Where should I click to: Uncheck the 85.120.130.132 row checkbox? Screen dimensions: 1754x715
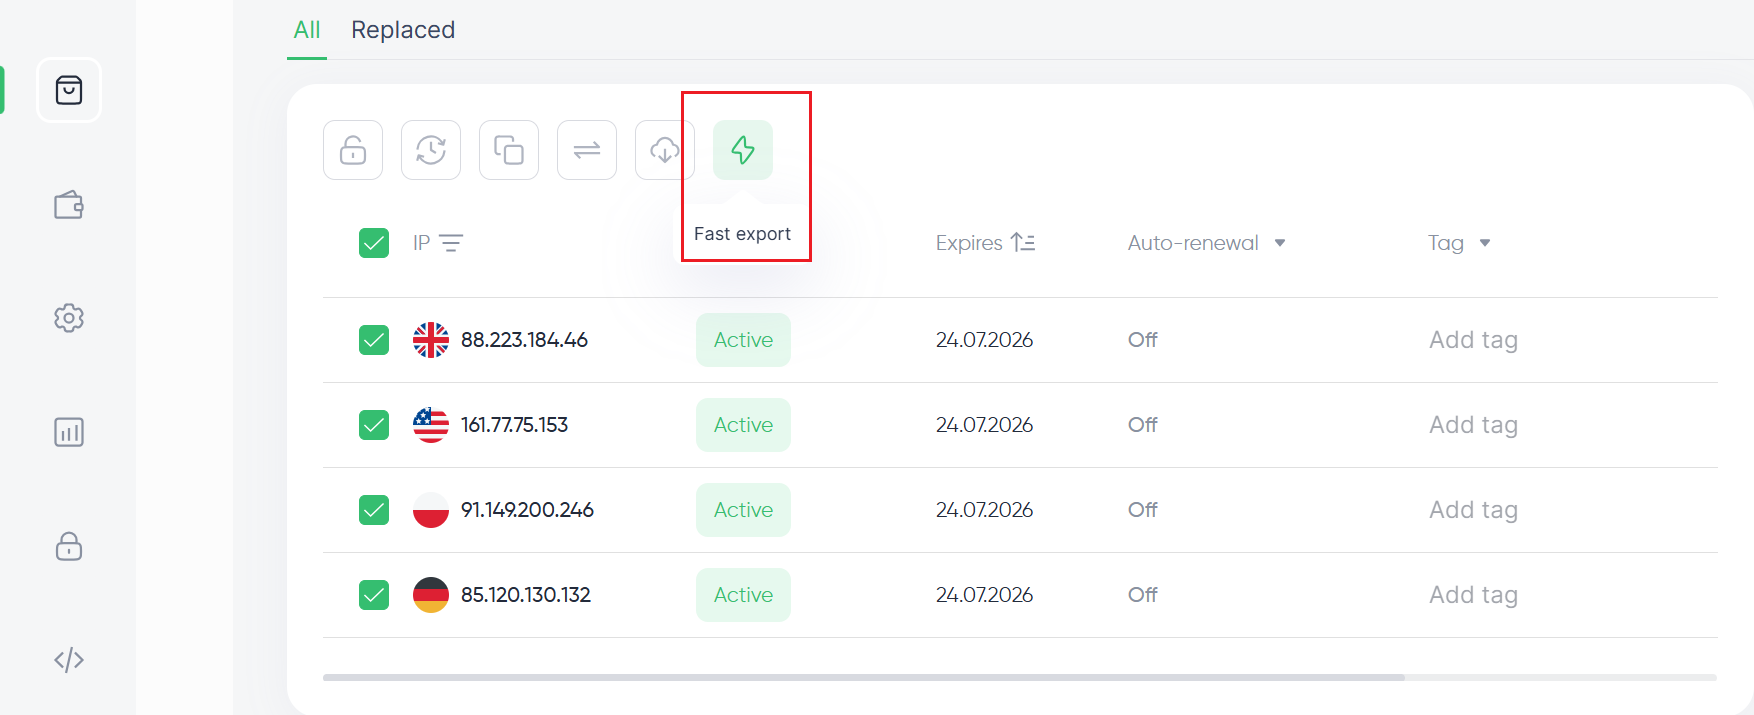(374, 595)
